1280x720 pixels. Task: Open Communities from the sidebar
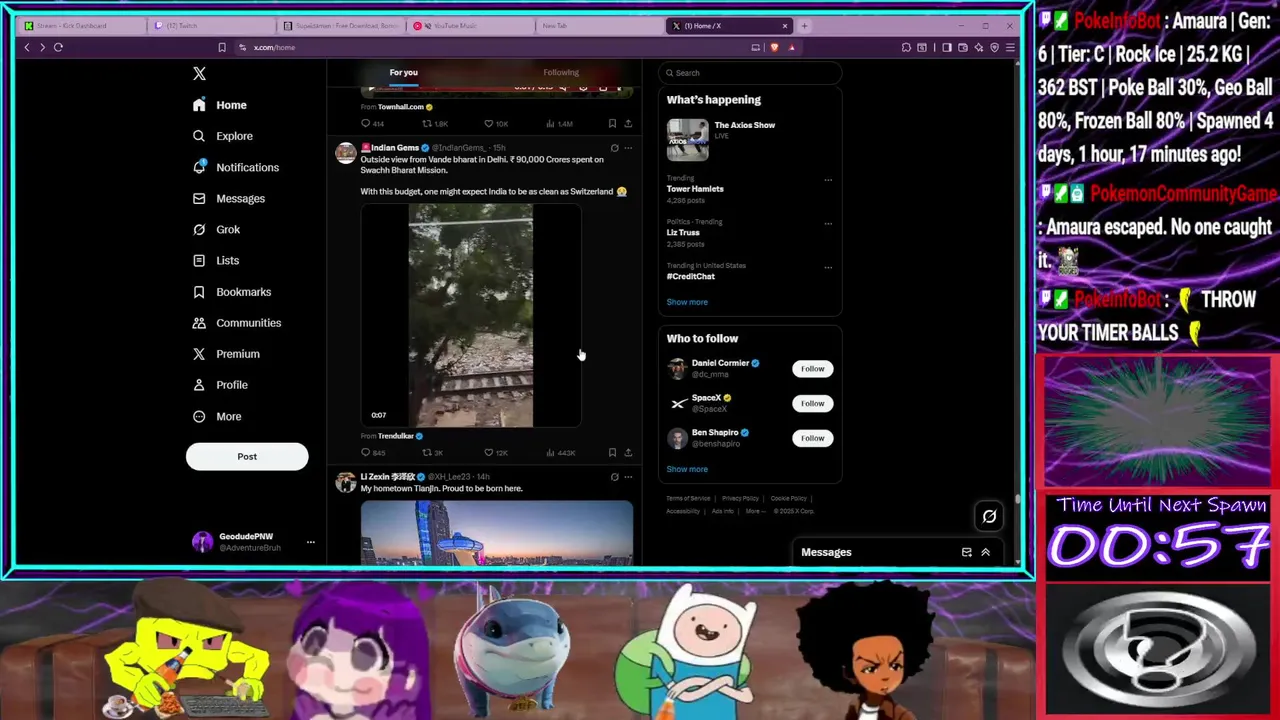pyautogui.click(x=236, y=323)
